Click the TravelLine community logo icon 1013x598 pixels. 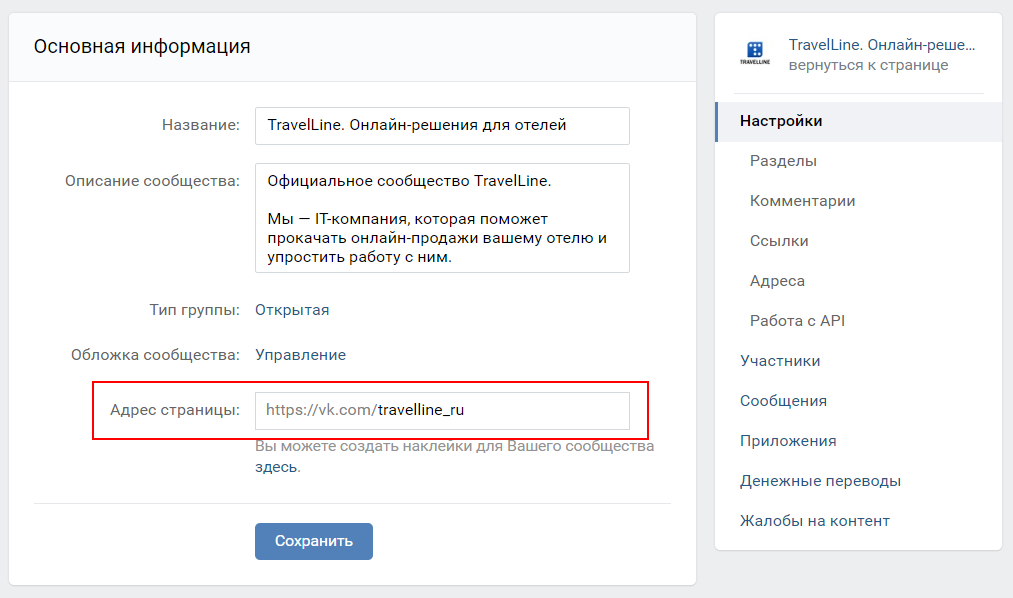coord(755,54)
